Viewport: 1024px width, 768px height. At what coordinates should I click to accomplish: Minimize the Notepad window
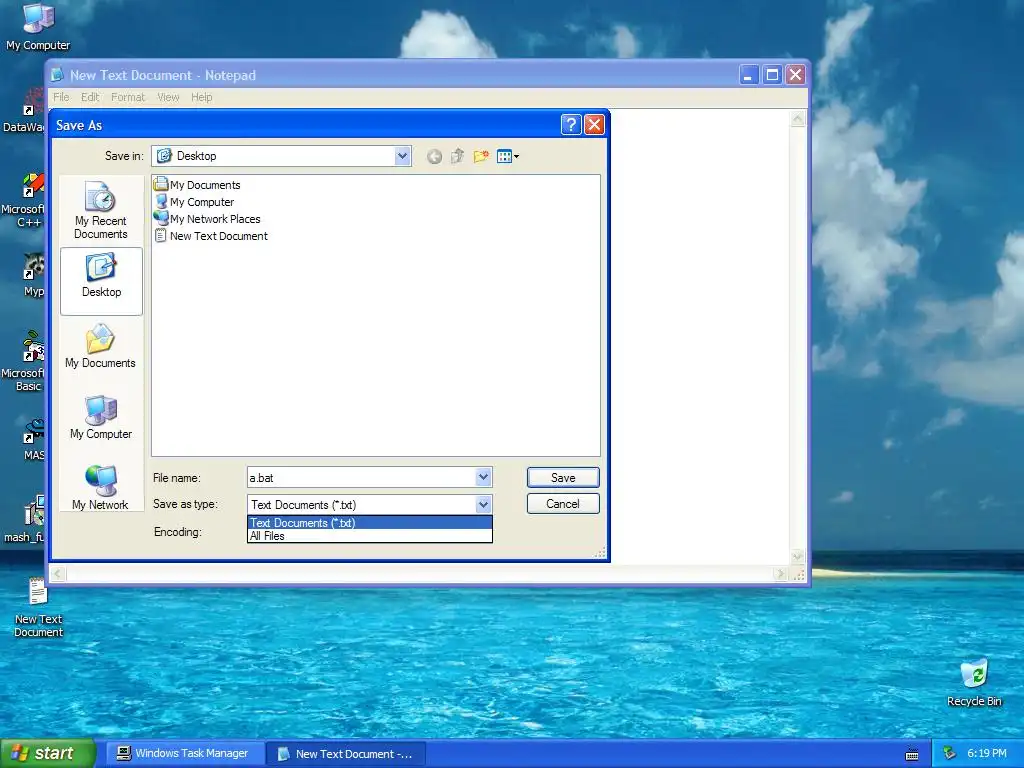(x=748, y=75)
